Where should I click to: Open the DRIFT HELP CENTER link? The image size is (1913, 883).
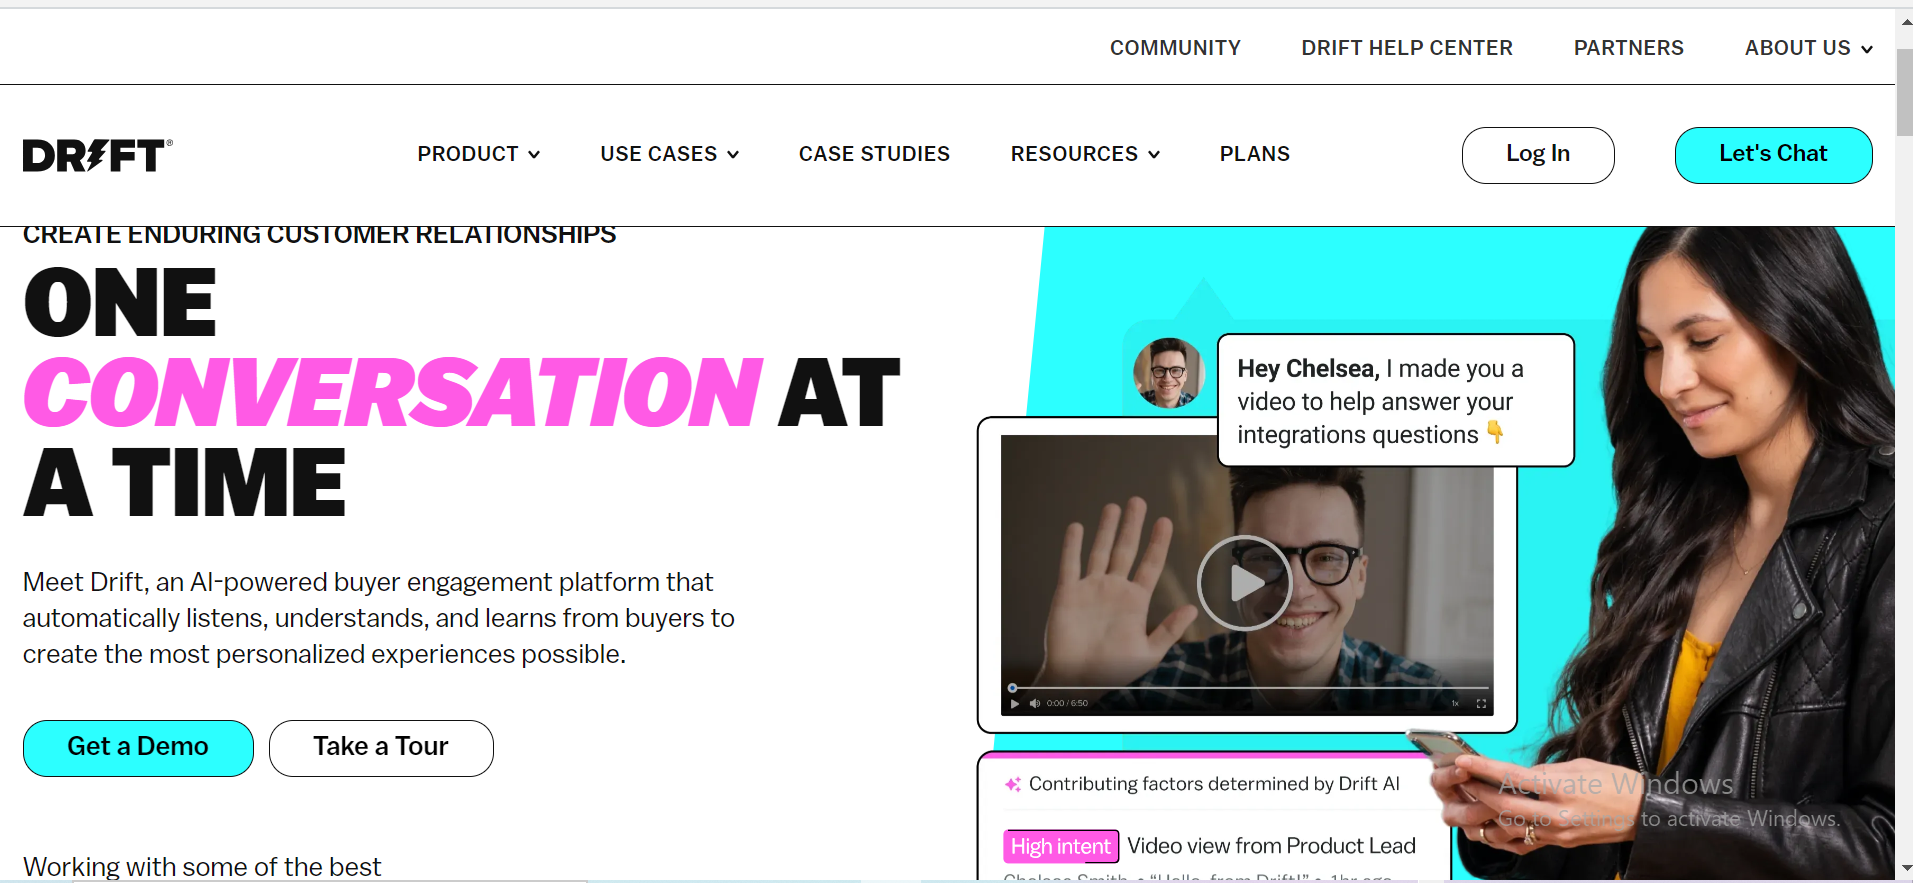pyautogui.click(x=1407, y=48)
